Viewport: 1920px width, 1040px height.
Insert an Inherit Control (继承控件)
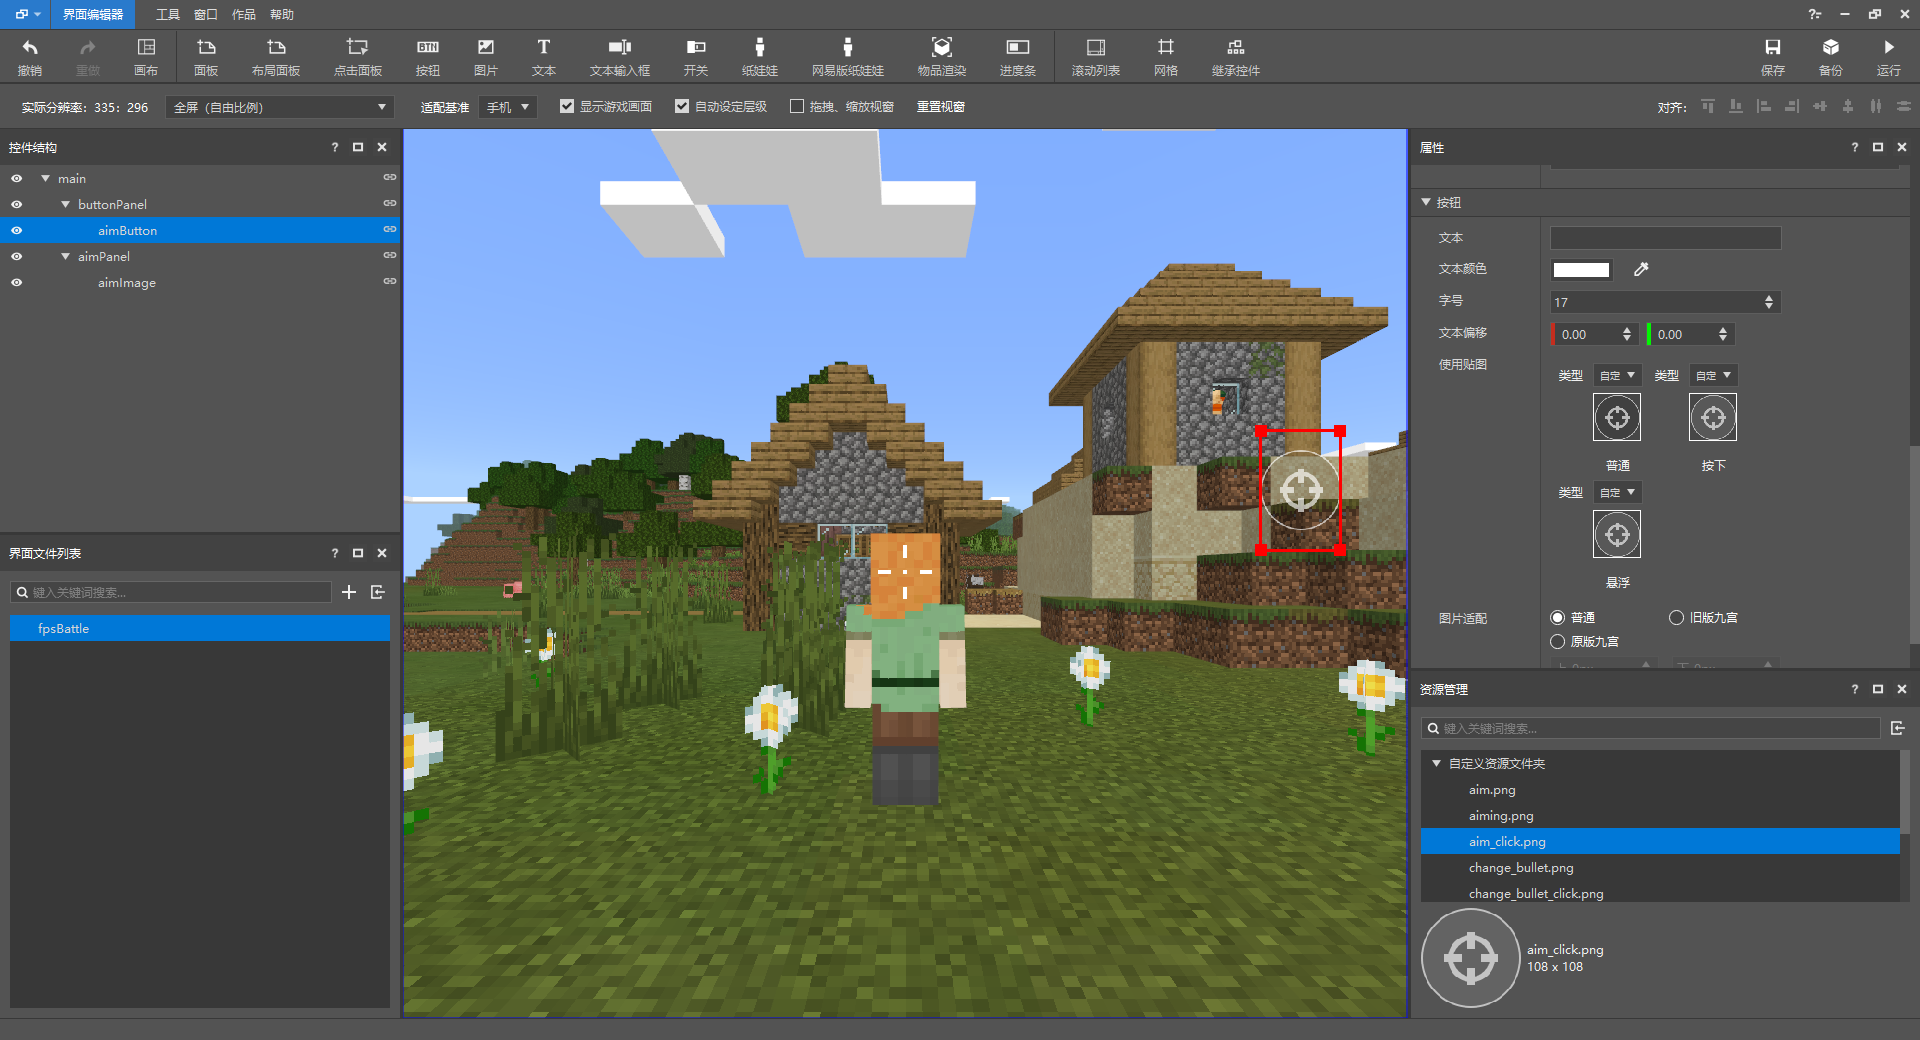click(x=1236, y=57)
